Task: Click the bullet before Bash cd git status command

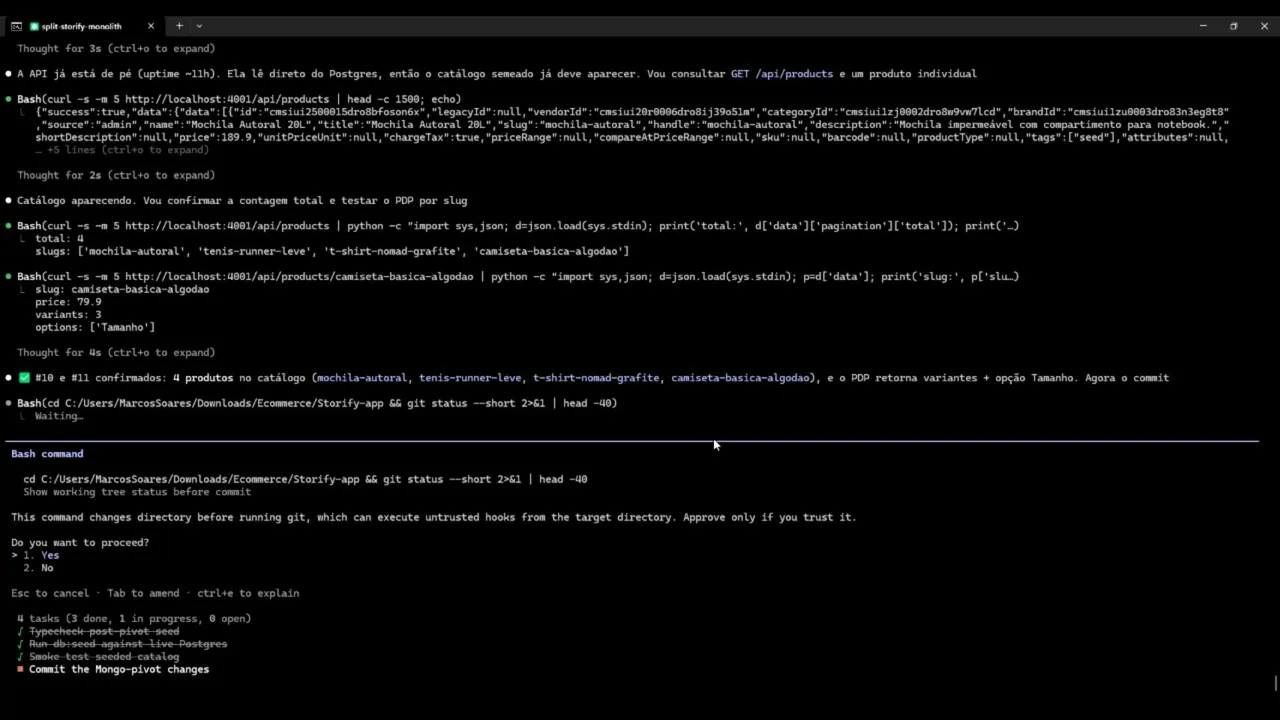Action: [9, 403]
